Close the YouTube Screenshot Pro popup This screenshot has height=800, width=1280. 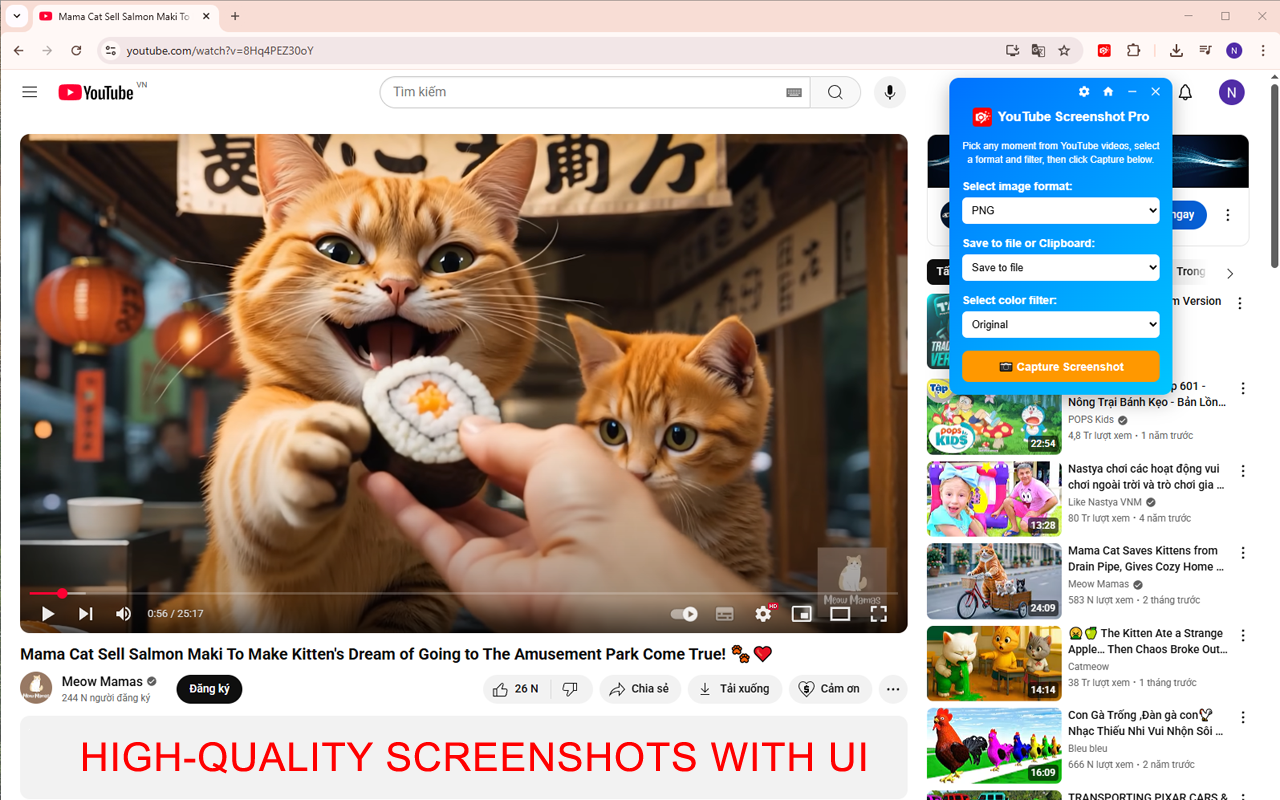tap(1156, 91)
